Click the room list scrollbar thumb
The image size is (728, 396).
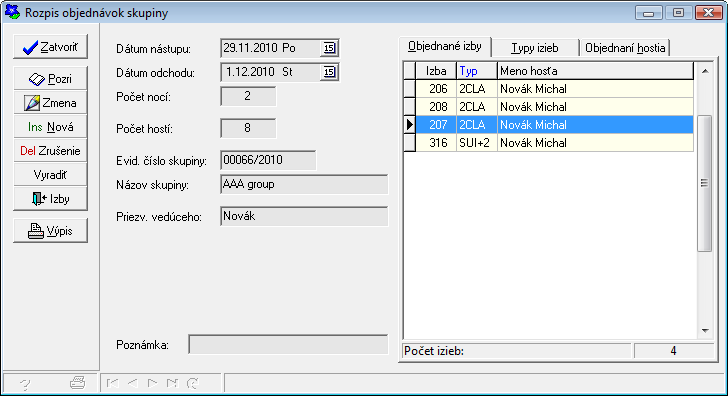705,183
